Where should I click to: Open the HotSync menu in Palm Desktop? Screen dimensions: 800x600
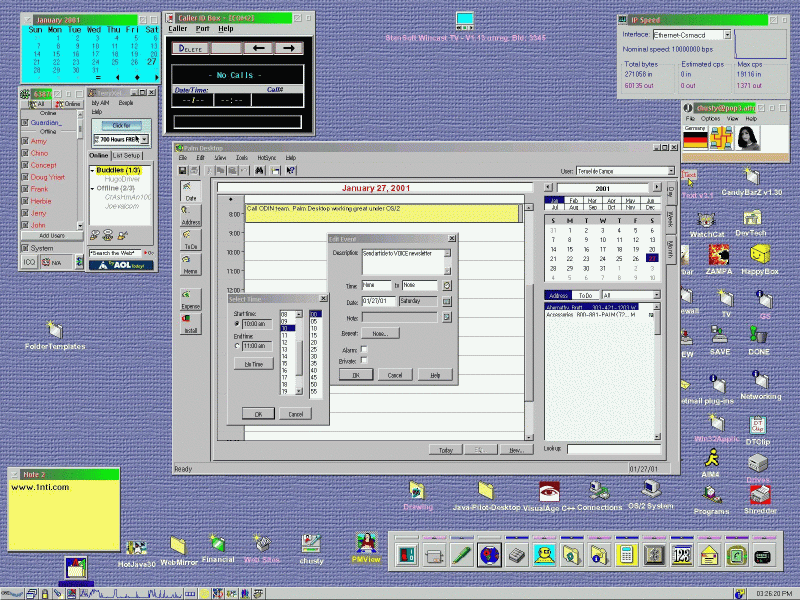coord(266,158)
